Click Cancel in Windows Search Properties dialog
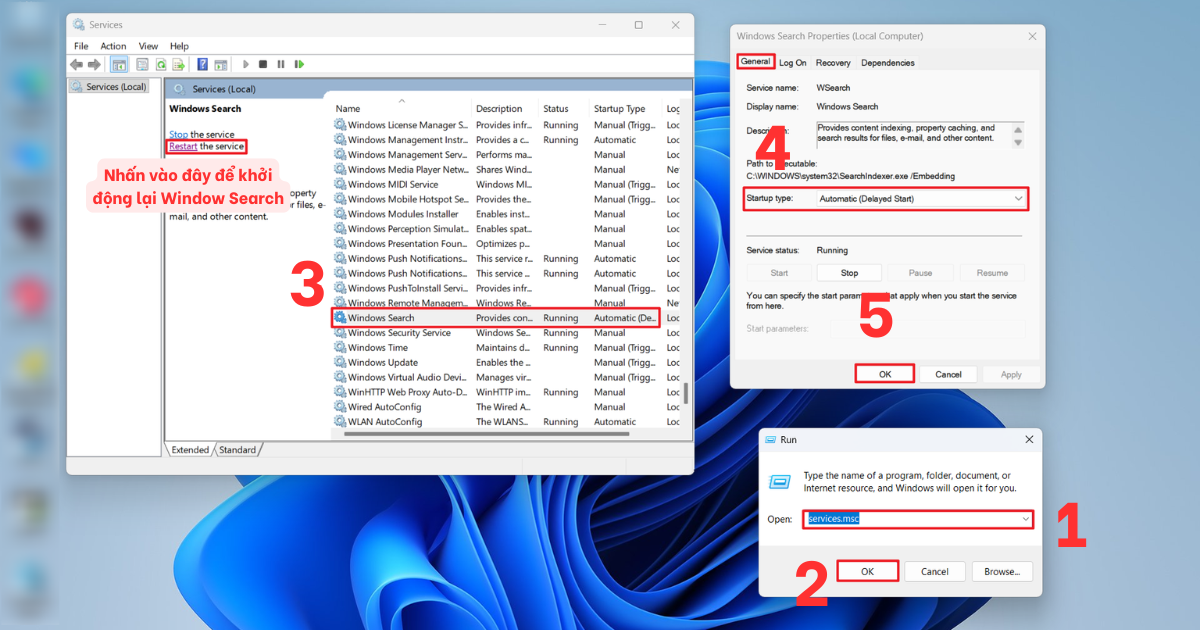 click(x=948, y=374)
